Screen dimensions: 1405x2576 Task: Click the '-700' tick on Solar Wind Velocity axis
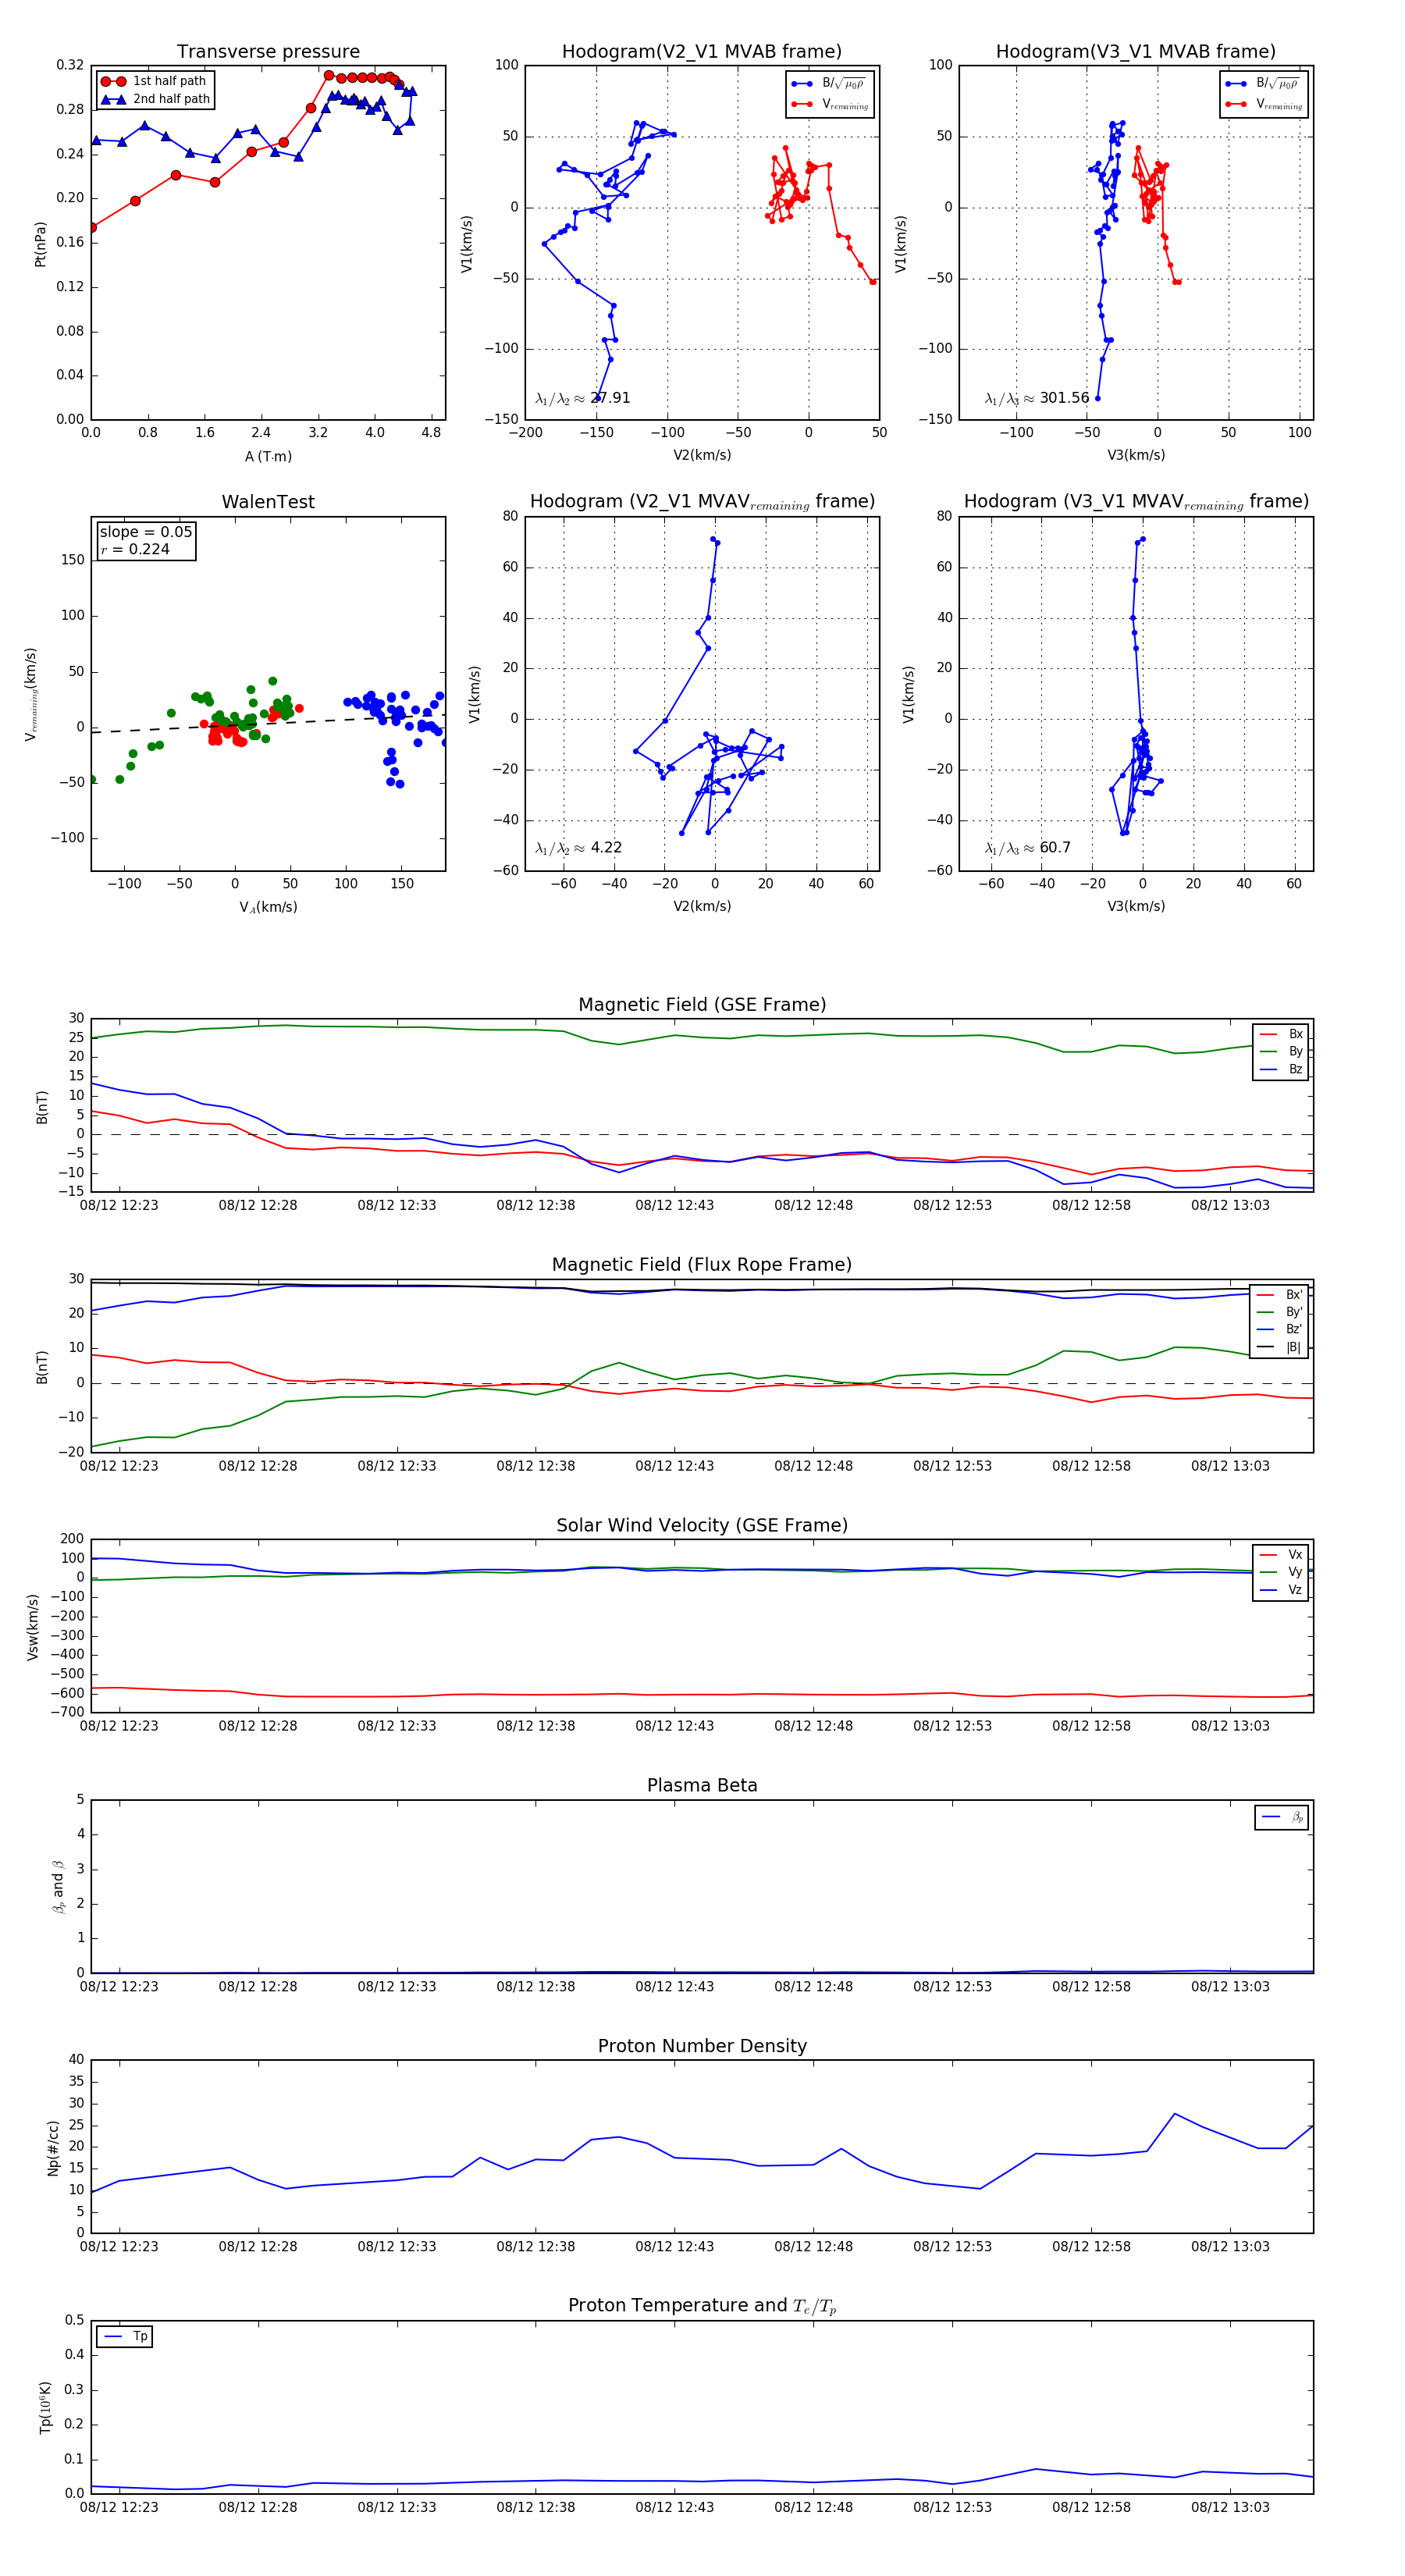point(66,1712)
